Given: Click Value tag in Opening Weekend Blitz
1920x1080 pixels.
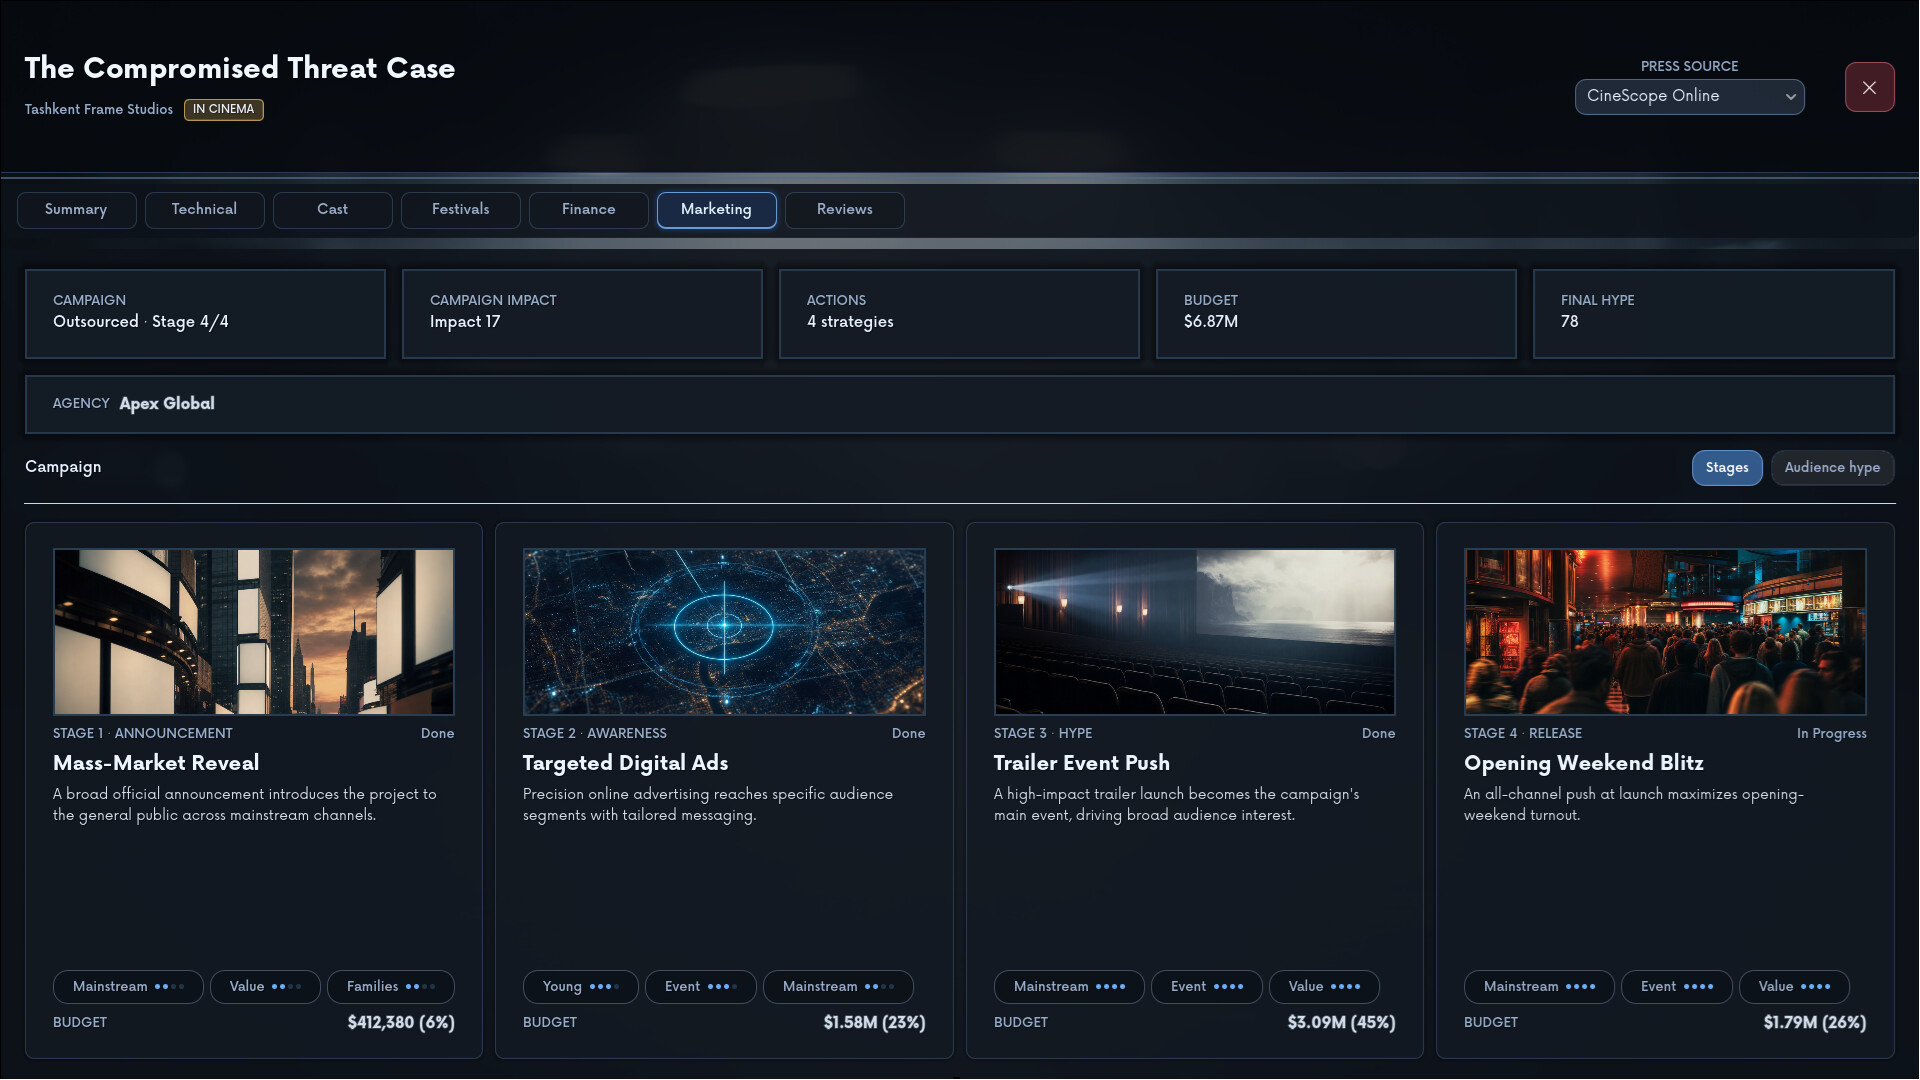Looking at the screenshot, I should coord(1794,986).
